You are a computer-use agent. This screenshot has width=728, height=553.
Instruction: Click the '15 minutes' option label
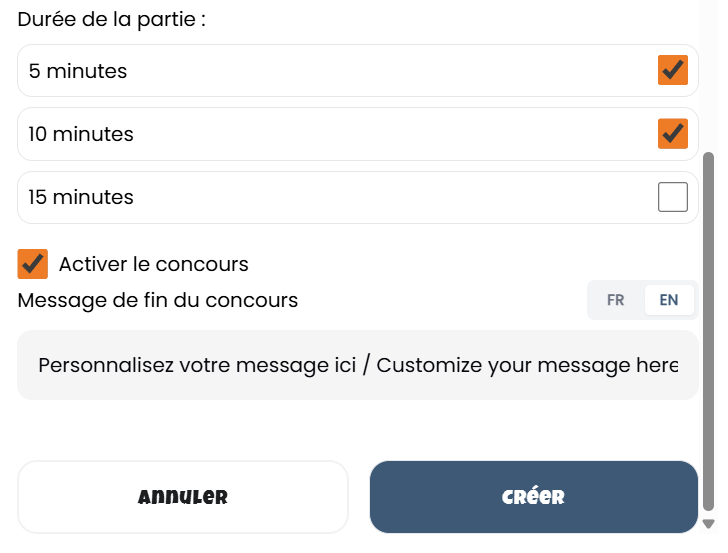pos(81,197)
